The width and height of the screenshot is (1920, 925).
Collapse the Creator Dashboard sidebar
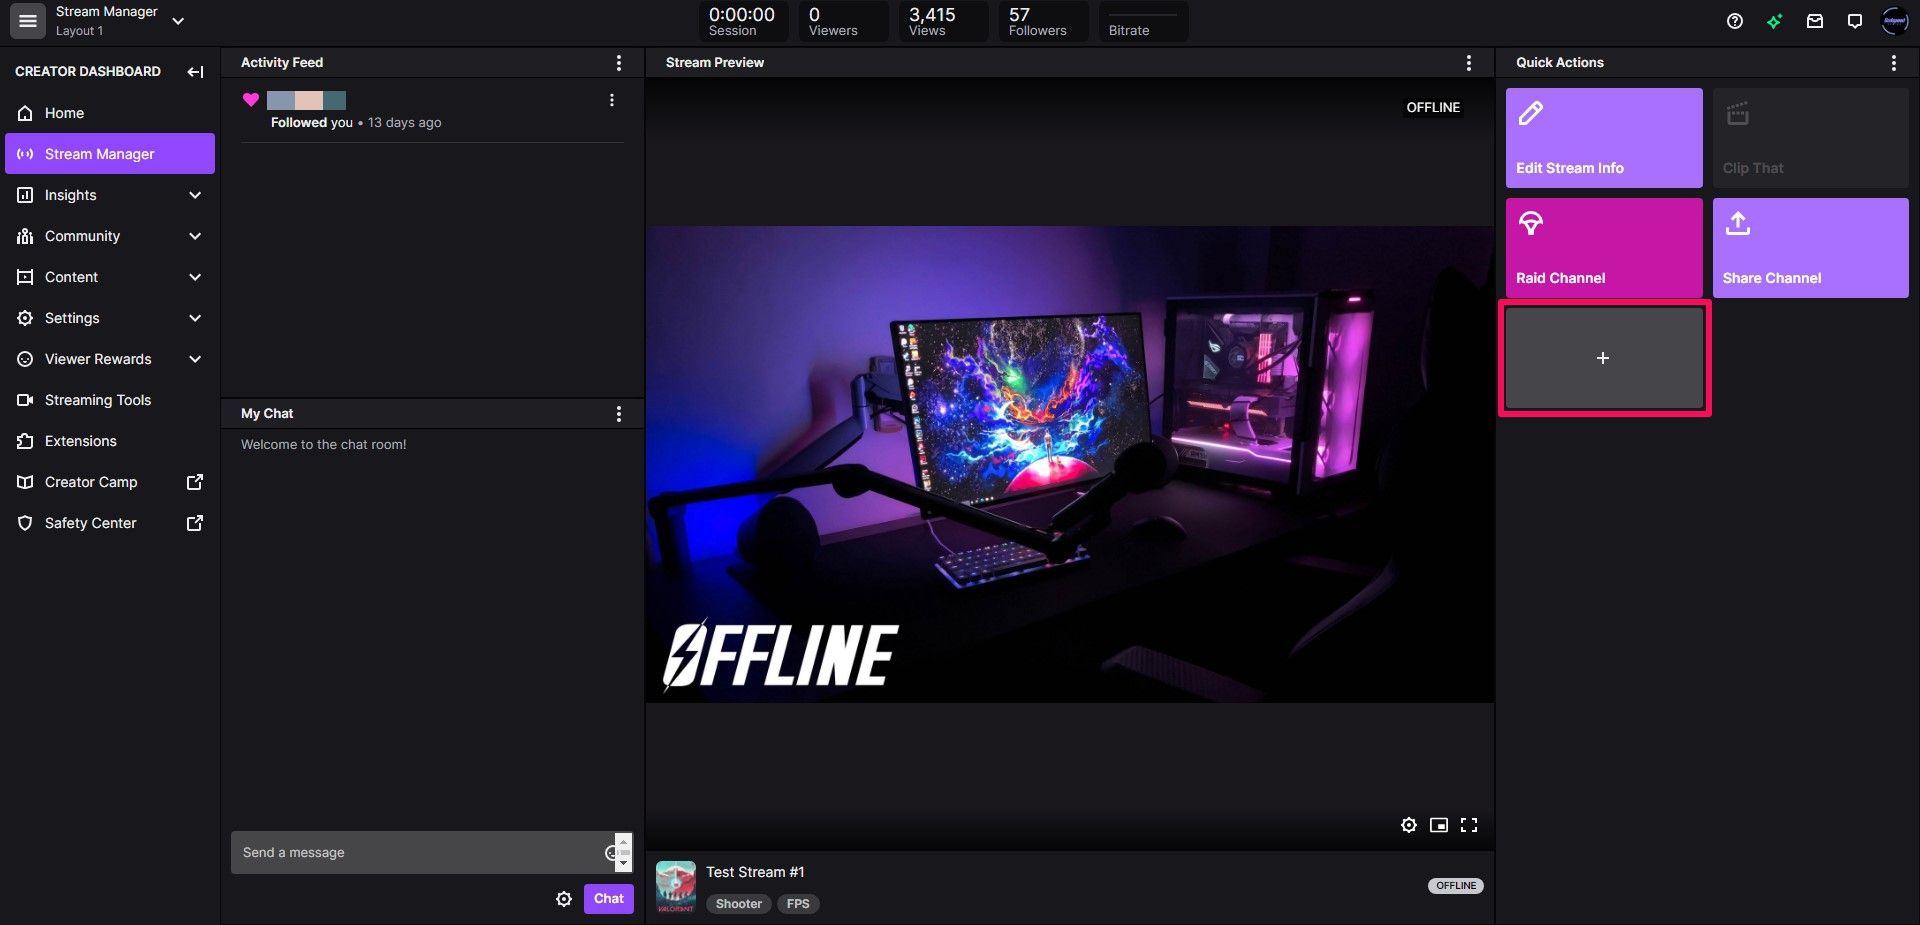click(x=196, y=71)
